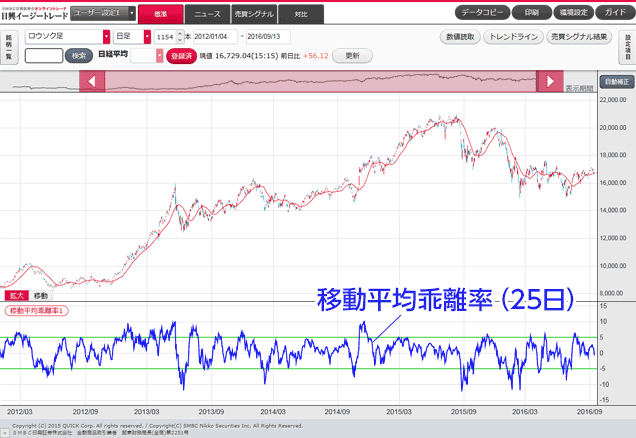Click the トレンドライン button

(516, 37)
